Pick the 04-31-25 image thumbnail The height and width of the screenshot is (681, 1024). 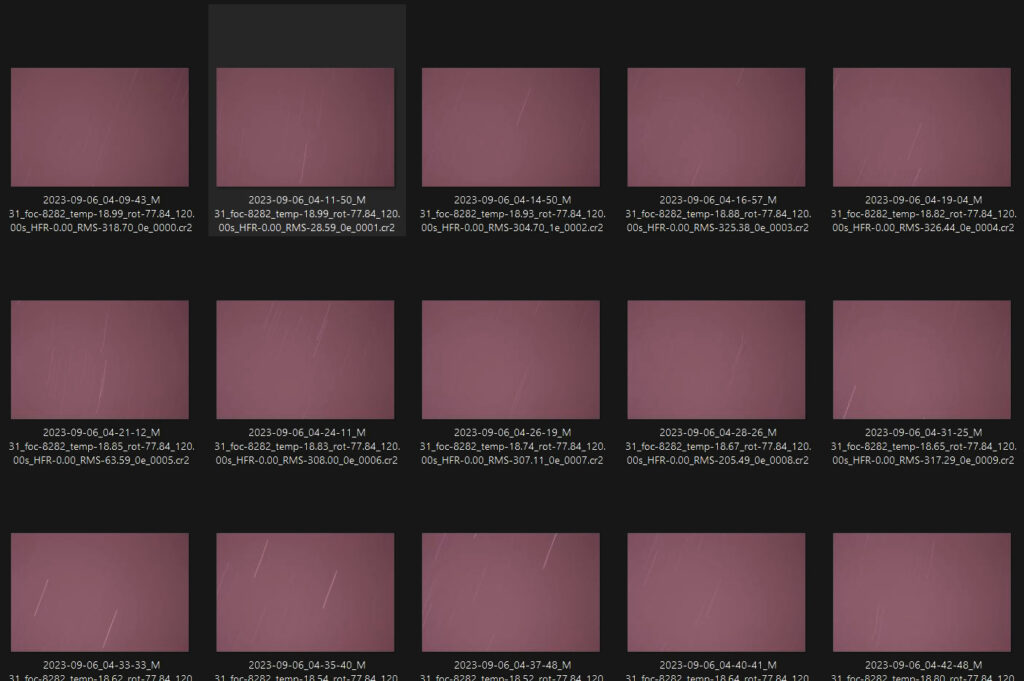tap(921, 359)
